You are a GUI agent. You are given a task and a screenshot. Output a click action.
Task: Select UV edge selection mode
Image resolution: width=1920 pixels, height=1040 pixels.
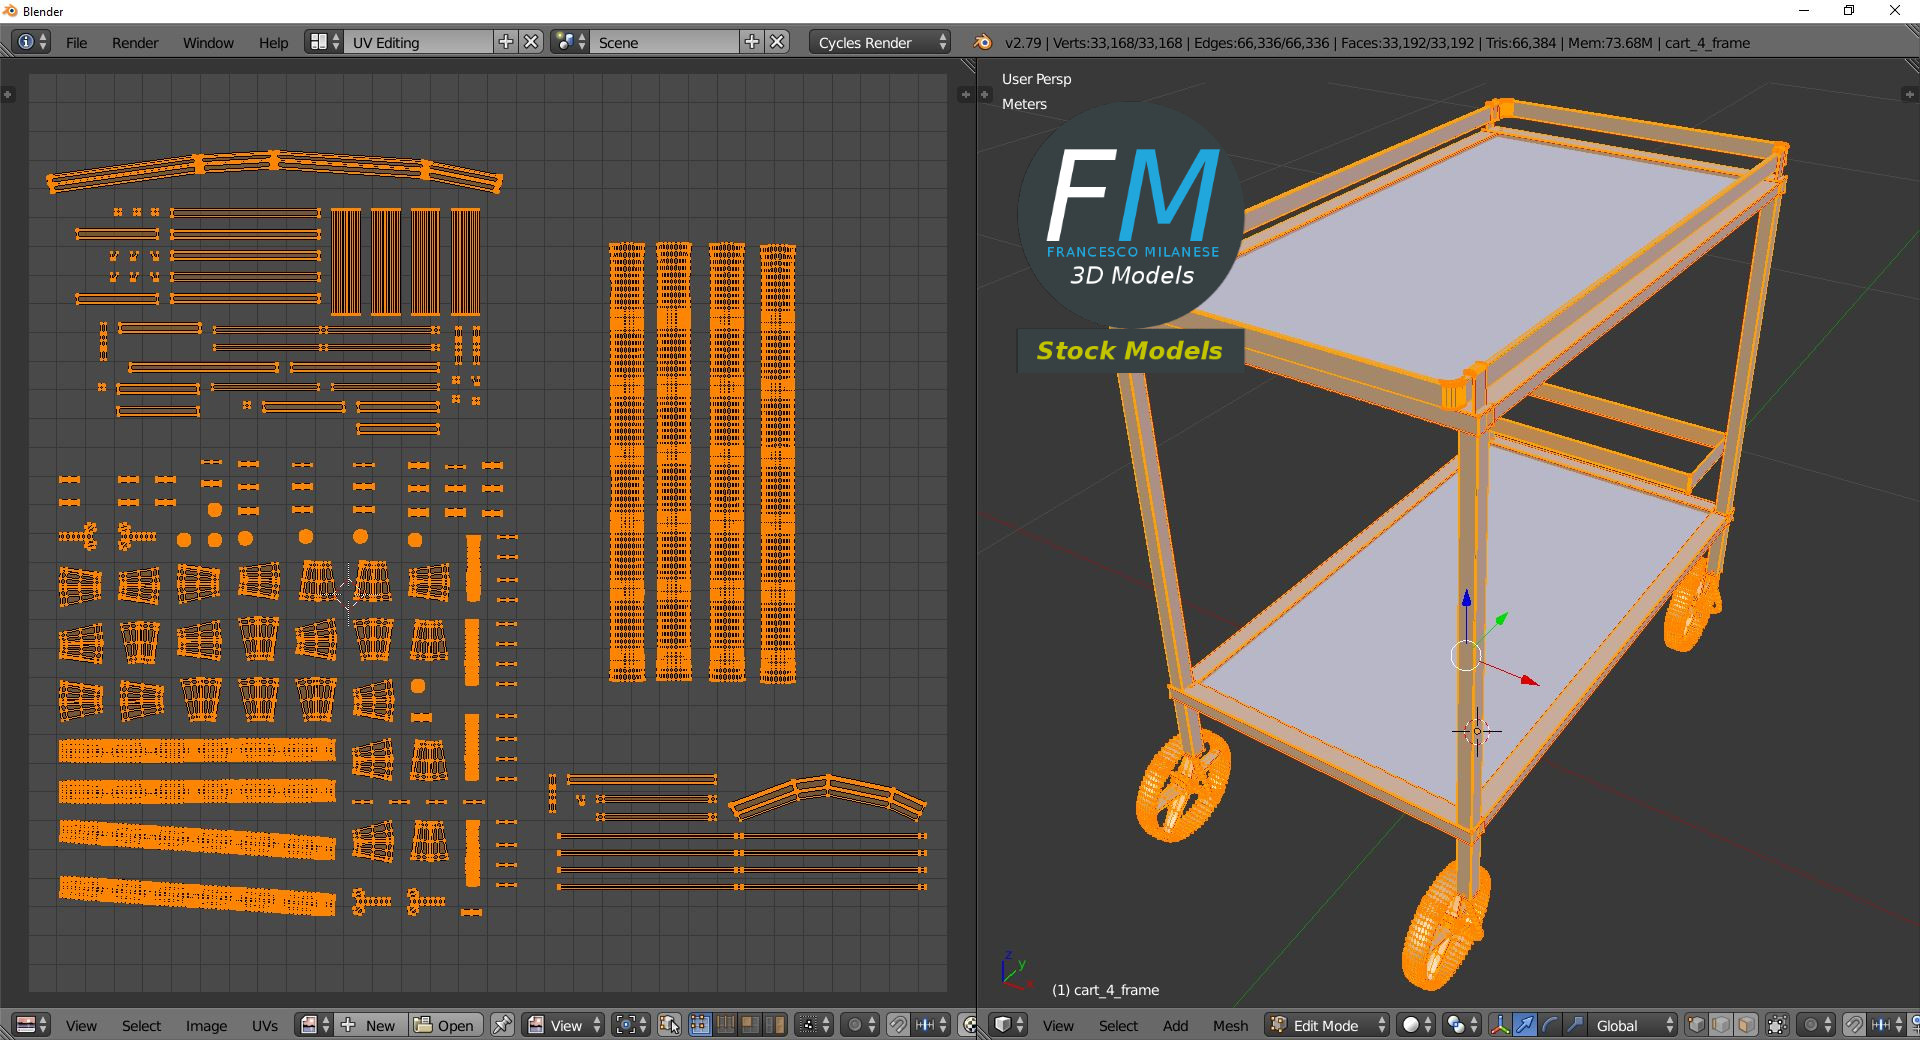pos(725,1025)
